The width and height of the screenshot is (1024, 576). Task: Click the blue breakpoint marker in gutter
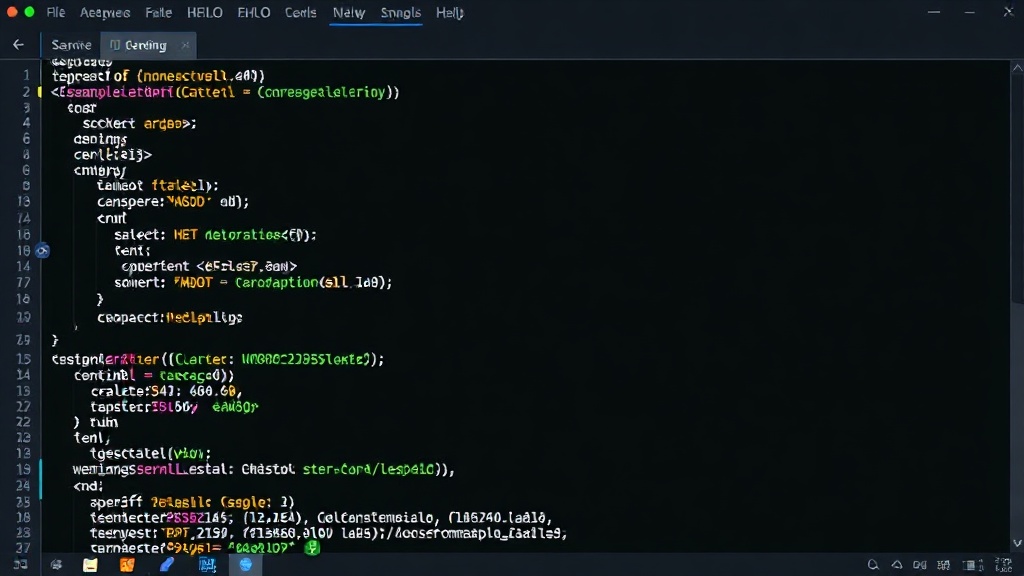[x=42, y=251]
